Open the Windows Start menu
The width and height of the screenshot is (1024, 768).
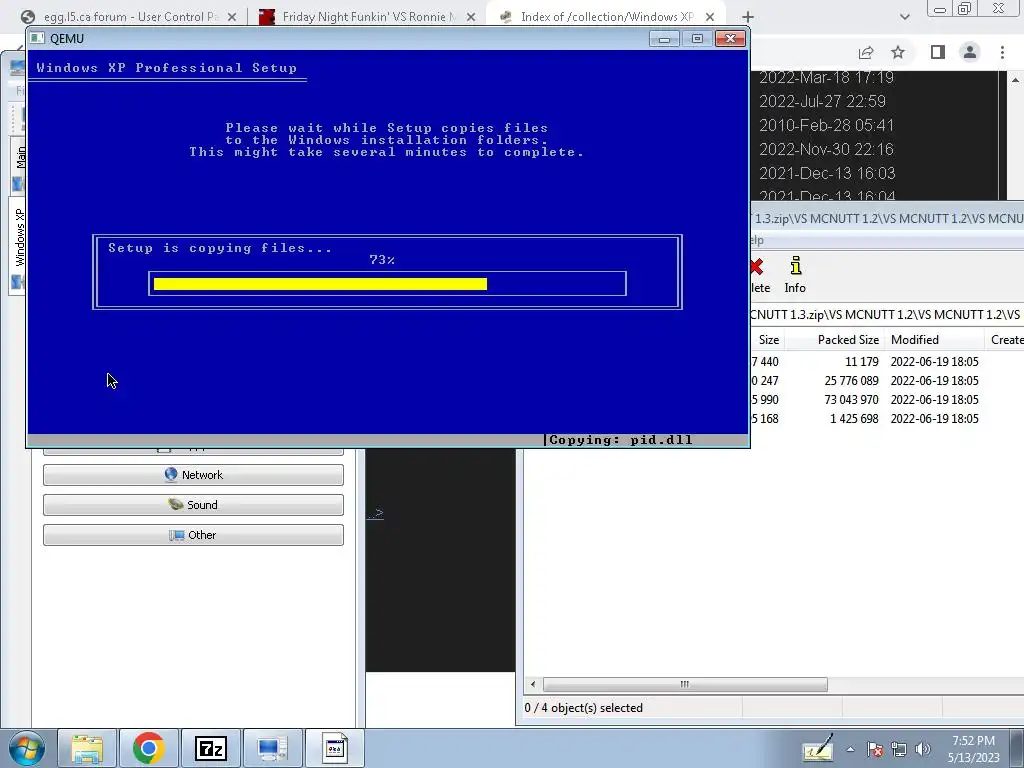pyautogui.click(x=25, y=748)
